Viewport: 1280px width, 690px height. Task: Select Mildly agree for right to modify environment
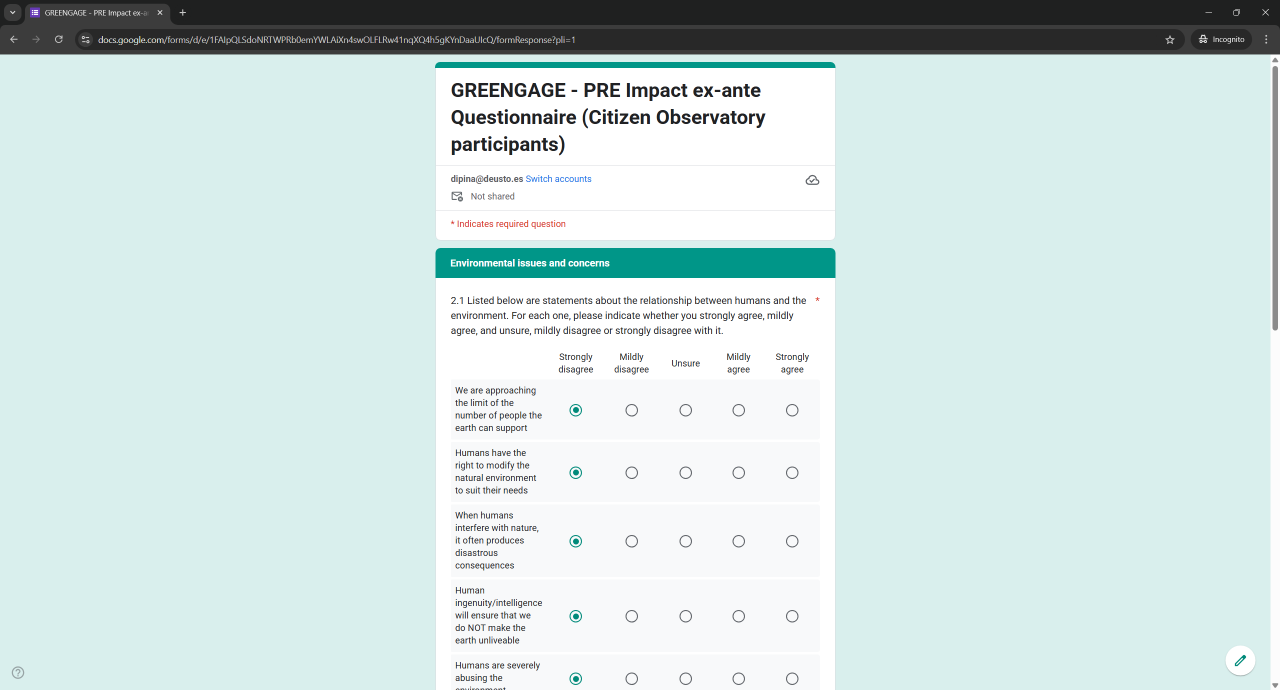tap(739, 472)
